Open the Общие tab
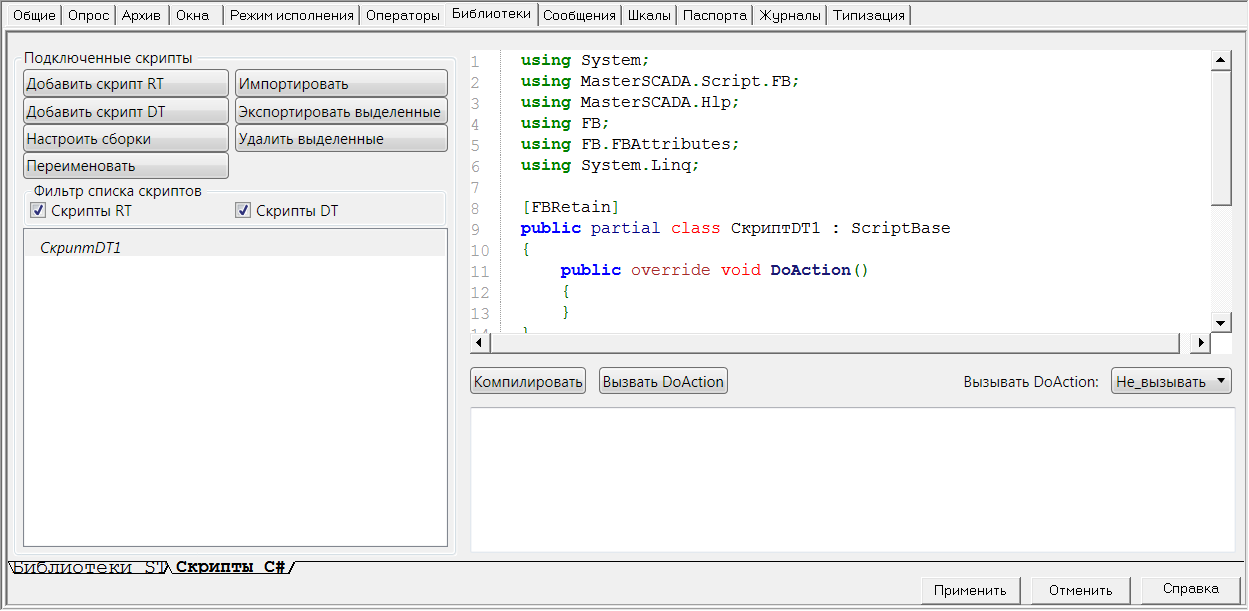The image size is (1249, 611). pos(34,15)
